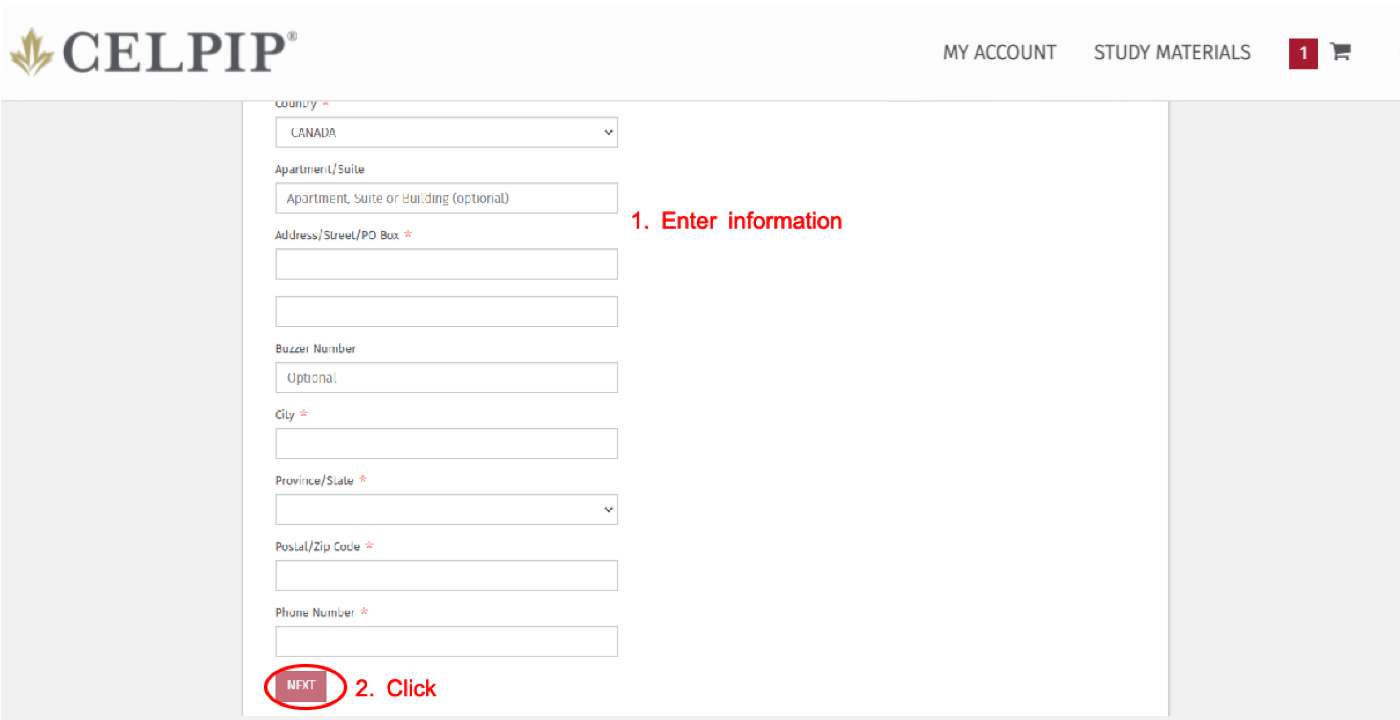Click the Buzzer Number label text
The width and height of the screenshot is (1400, 720).
coord(315,349)
